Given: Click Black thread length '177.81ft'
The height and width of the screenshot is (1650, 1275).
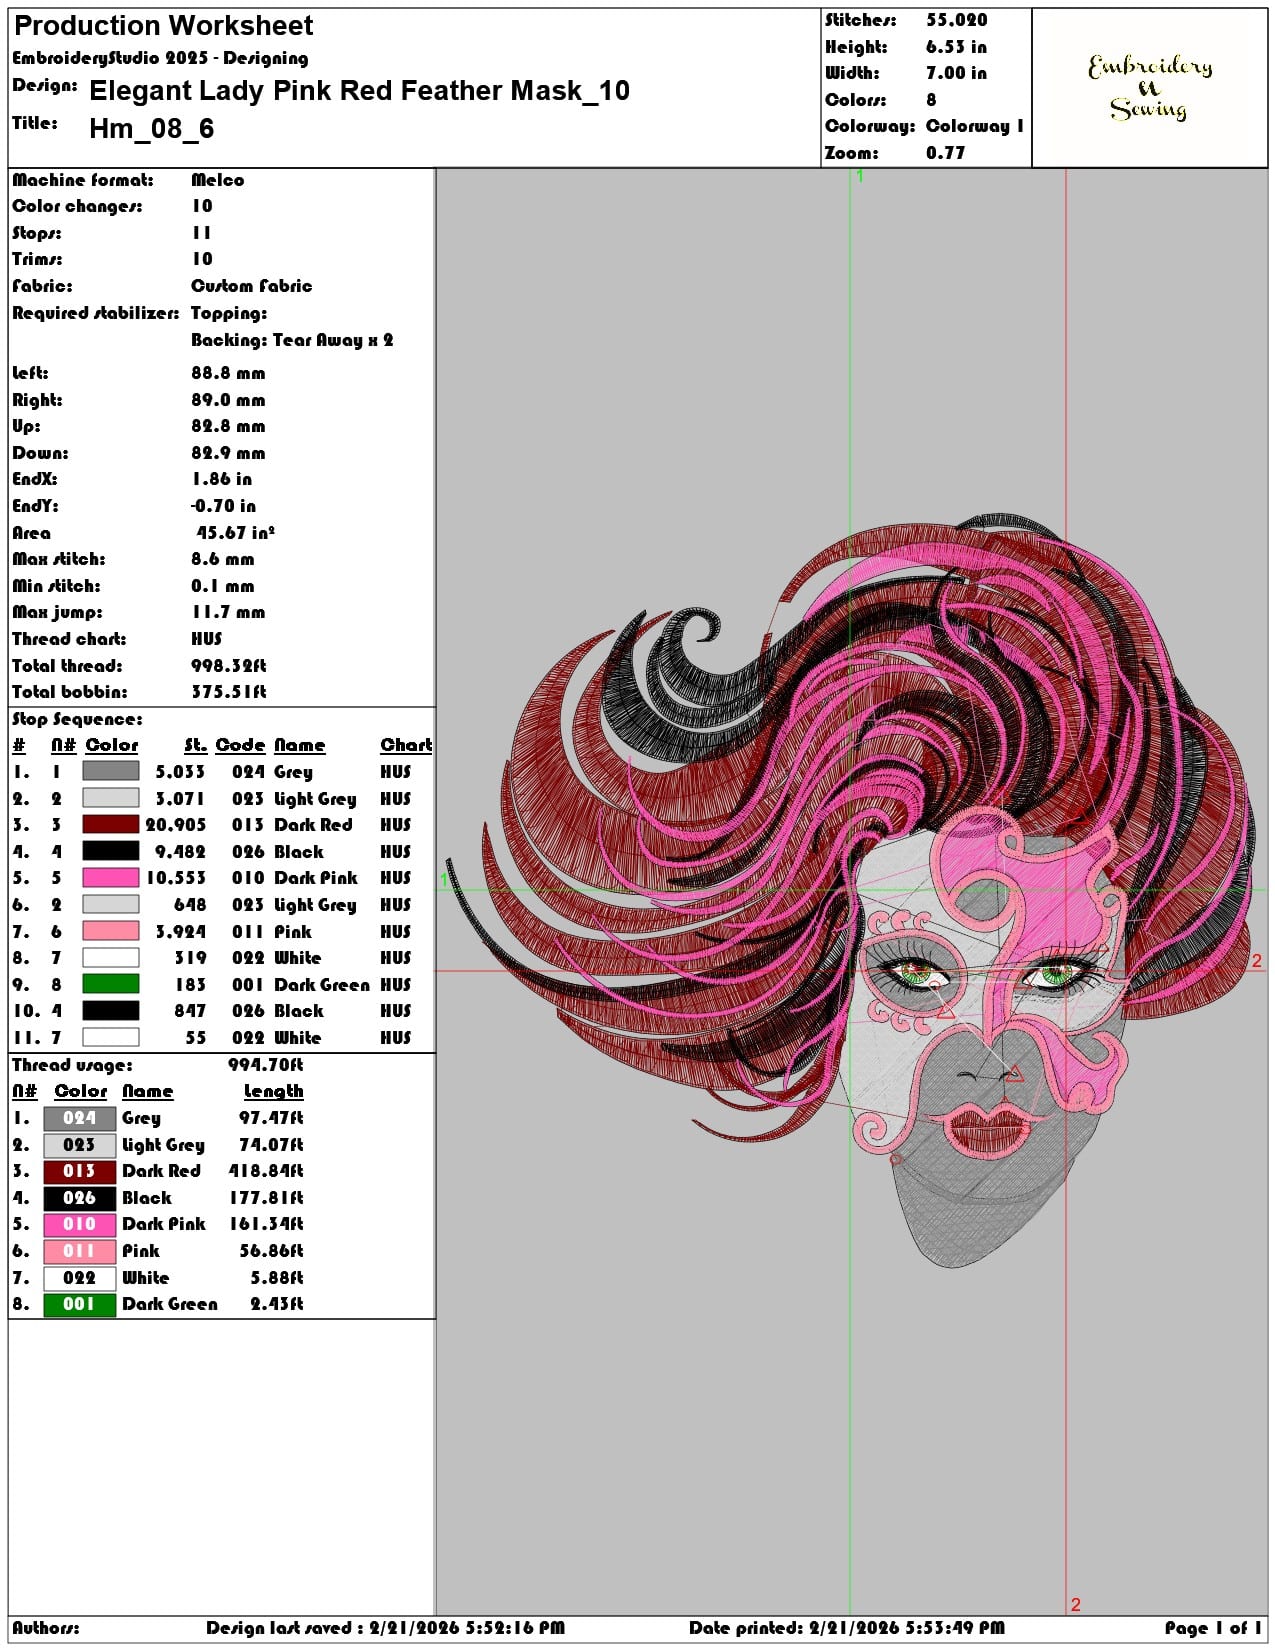Looking at the screenshot, I should click(266, 1198).
